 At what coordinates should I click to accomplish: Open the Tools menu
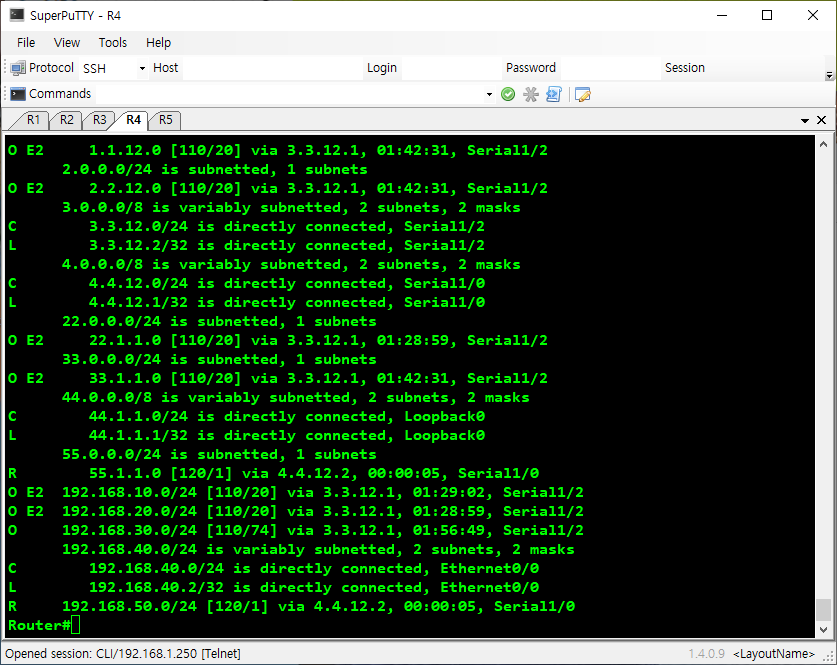[113, 43]
